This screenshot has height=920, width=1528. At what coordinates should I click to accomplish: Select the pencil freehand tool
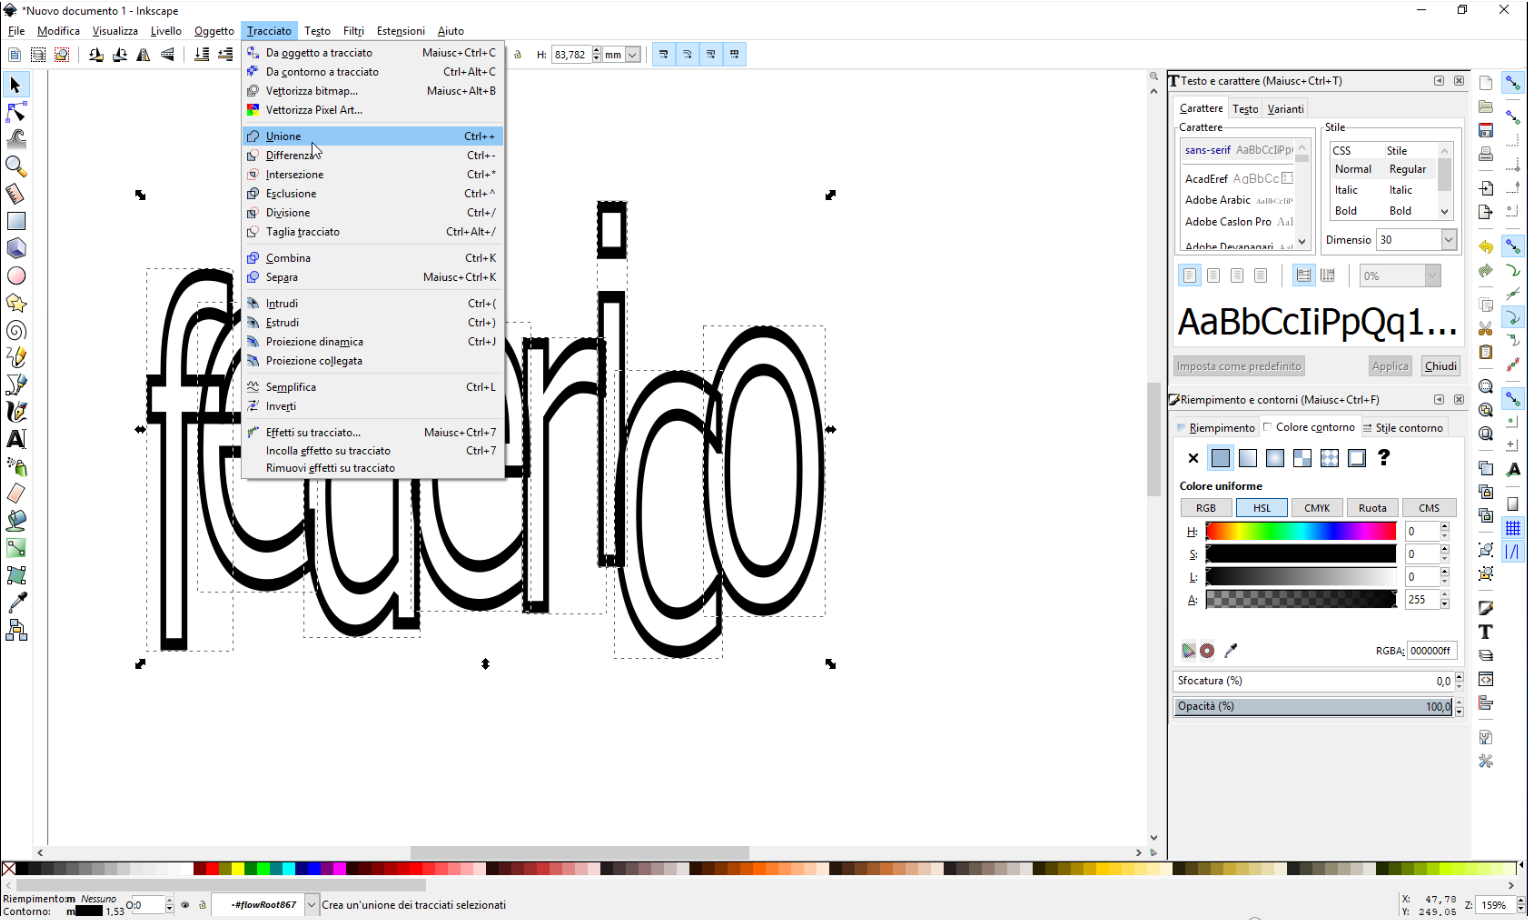[16, 357]
